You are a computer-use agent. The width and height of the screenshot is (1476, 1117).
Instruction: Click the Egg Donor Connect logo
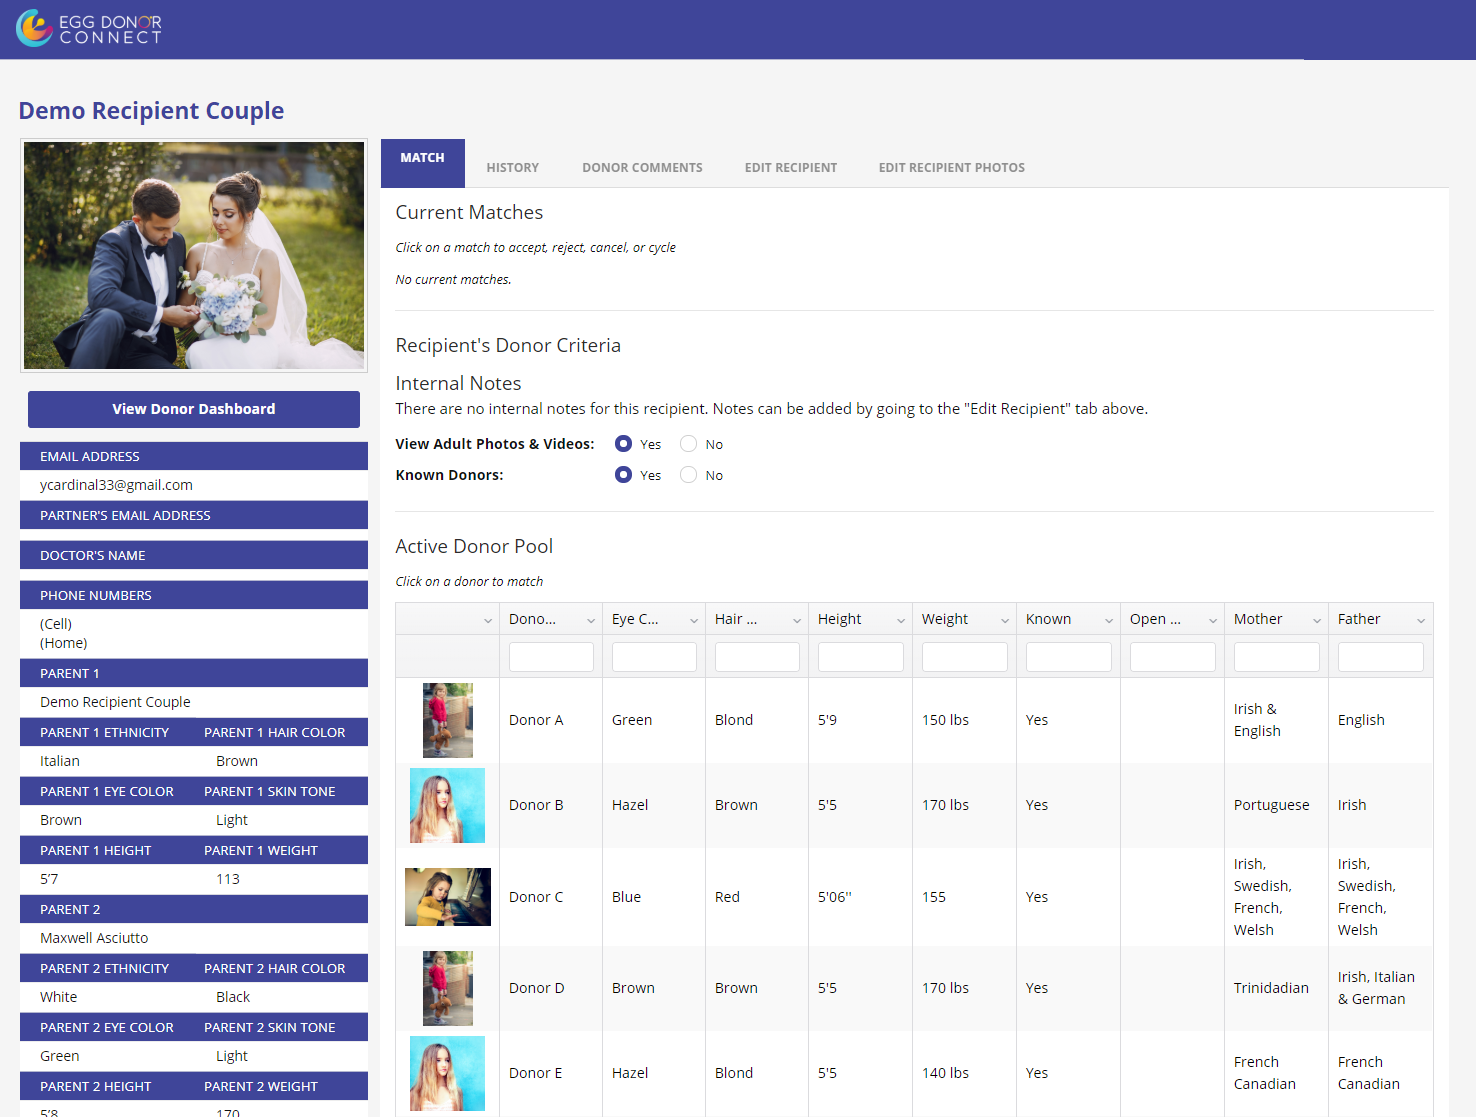[89, 29]
